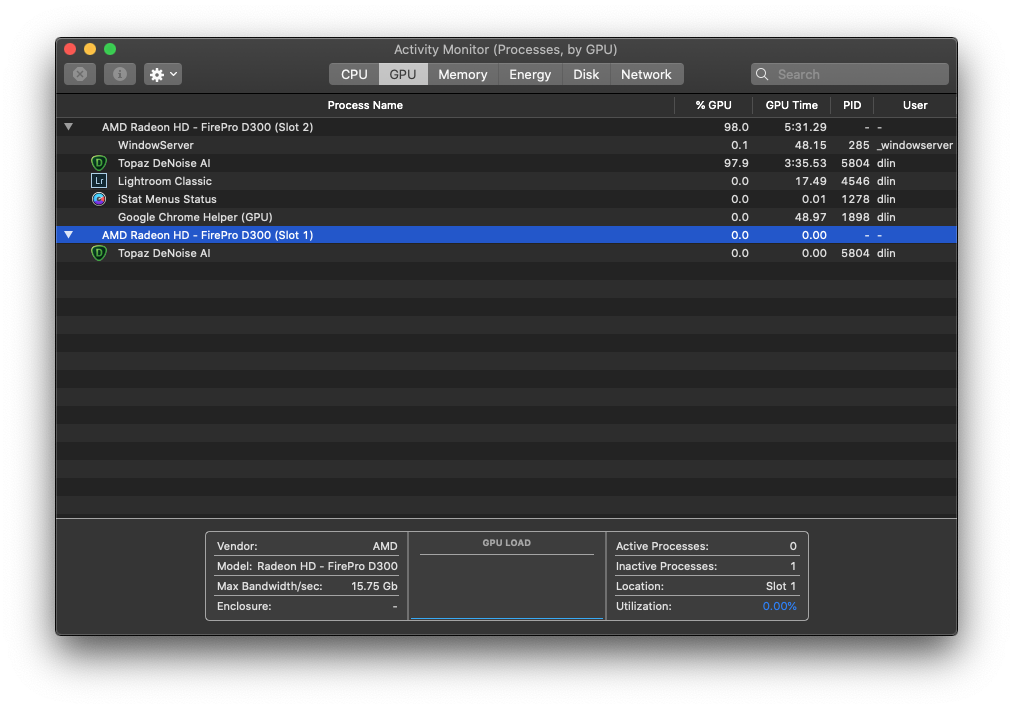This screenshot has height=709, width=1013.
Task: Select AMD Radeon HD FirePro D300 (Slot 1)
Action: 506,235
